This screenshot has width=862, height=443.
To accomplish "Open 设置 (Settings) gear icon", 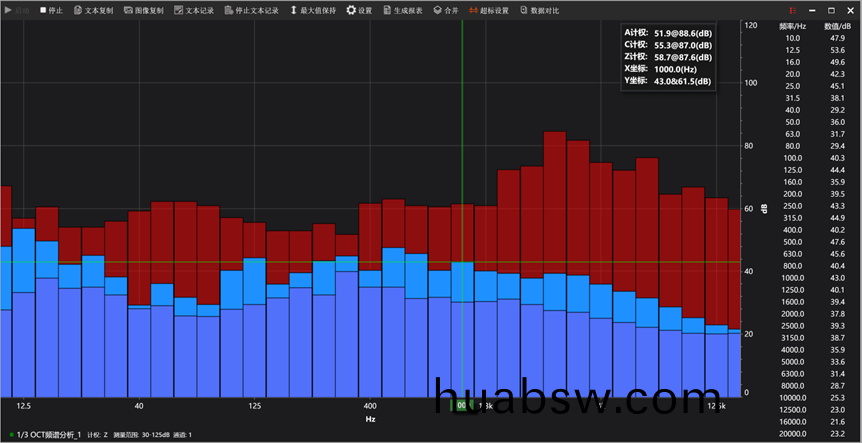I will click(358, 10).
